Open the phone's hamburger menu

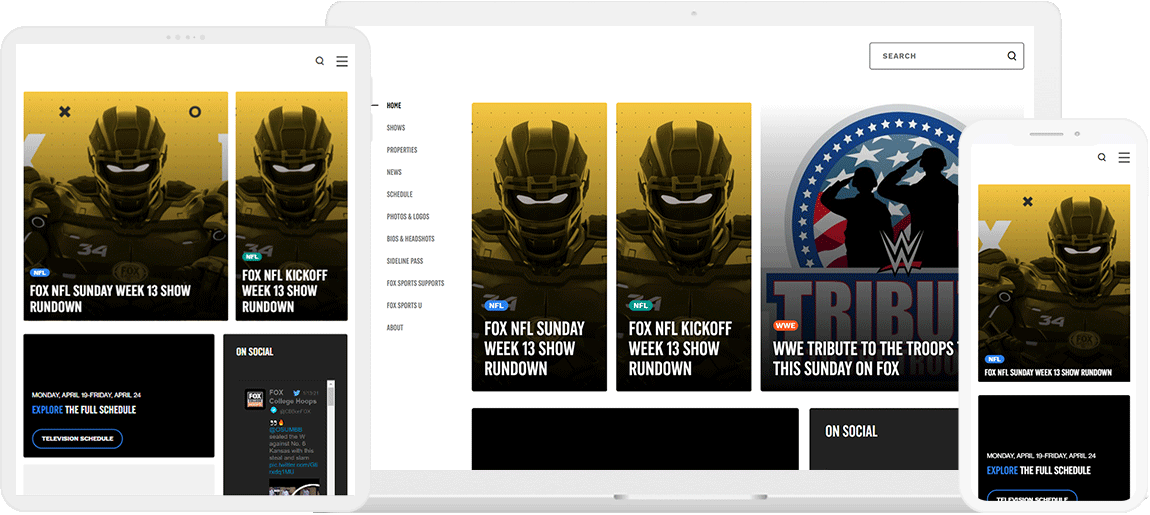[x=1124, y=158]
